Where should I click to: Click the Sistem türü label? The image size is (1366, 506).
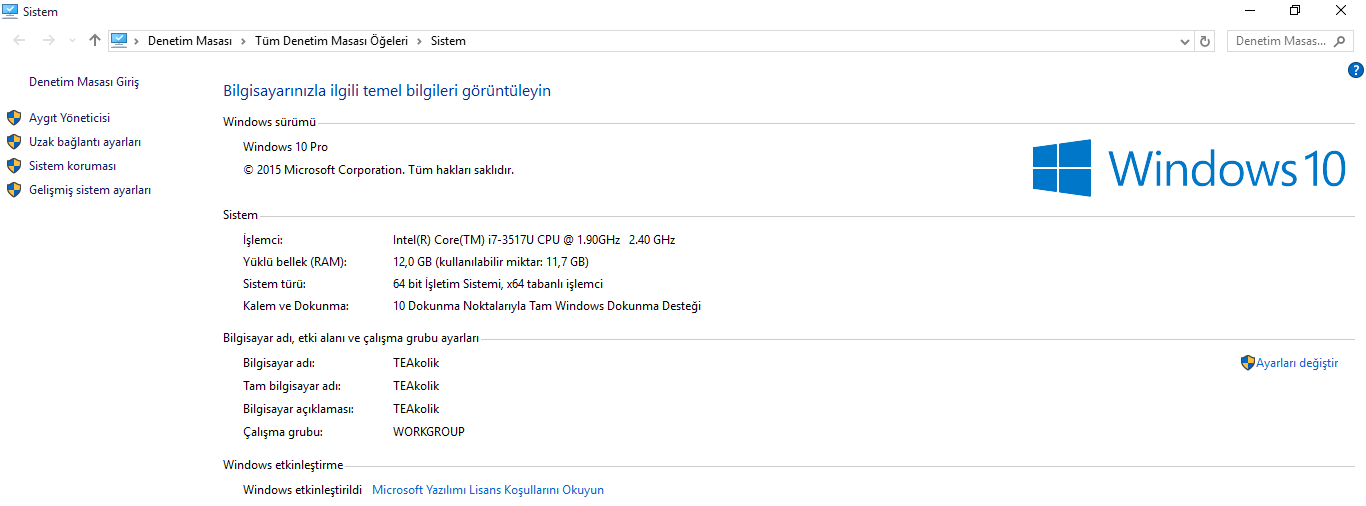276,284
